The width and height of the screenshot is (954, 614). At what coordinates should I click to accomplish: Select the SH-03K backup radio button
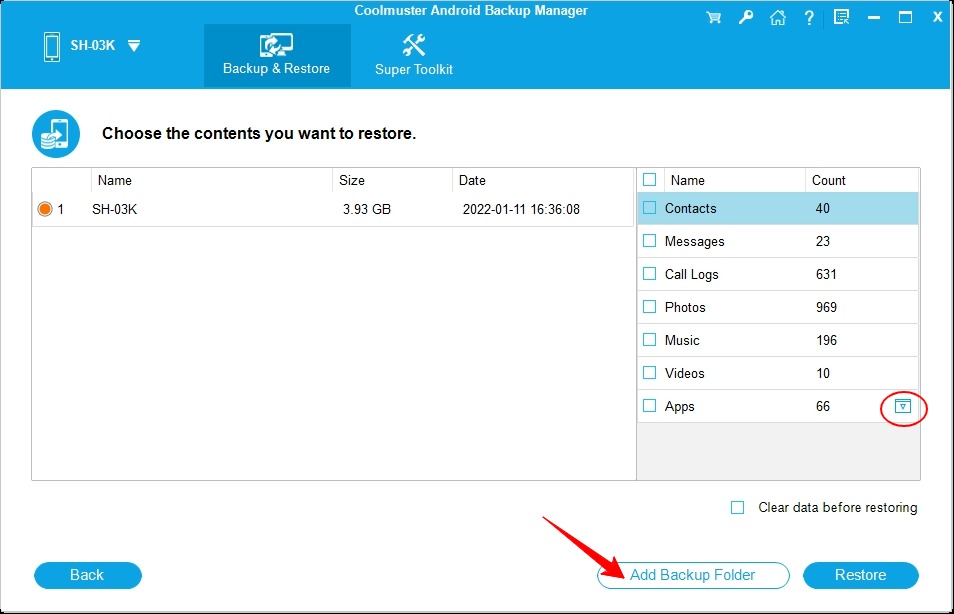[x=44, y=209]
